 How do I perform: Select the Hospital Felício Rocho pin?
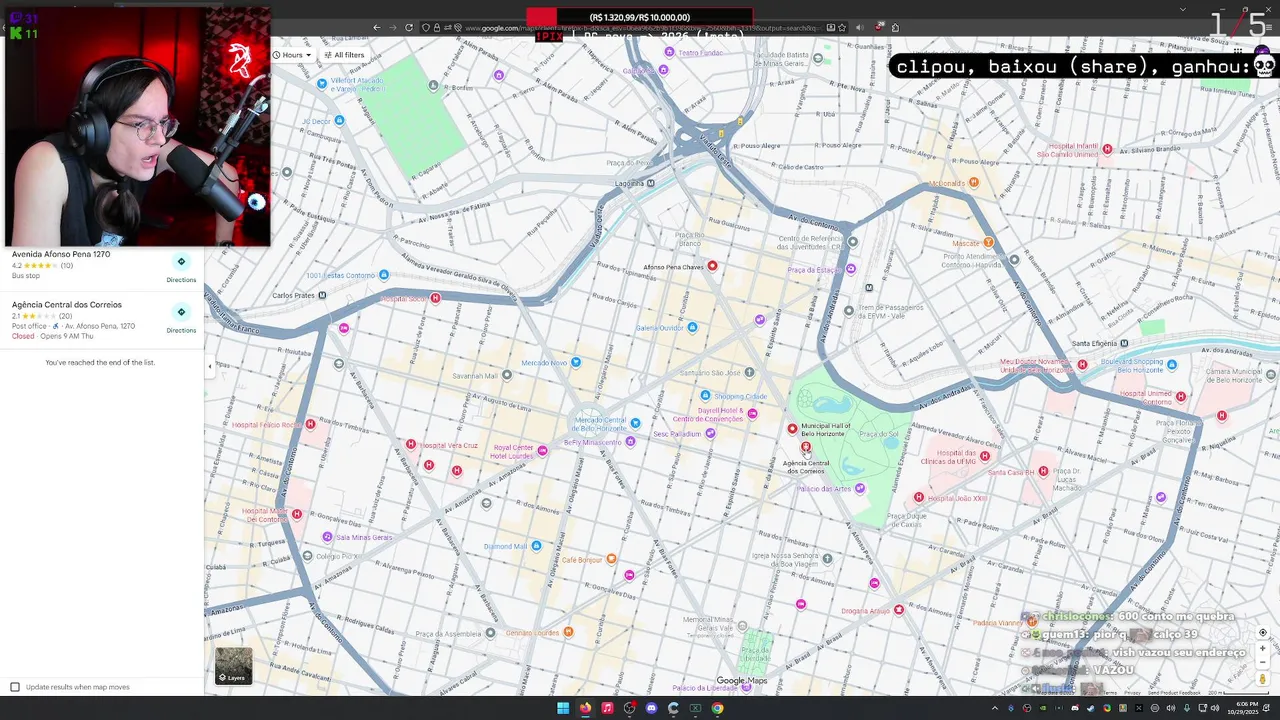tap(310, 425)
